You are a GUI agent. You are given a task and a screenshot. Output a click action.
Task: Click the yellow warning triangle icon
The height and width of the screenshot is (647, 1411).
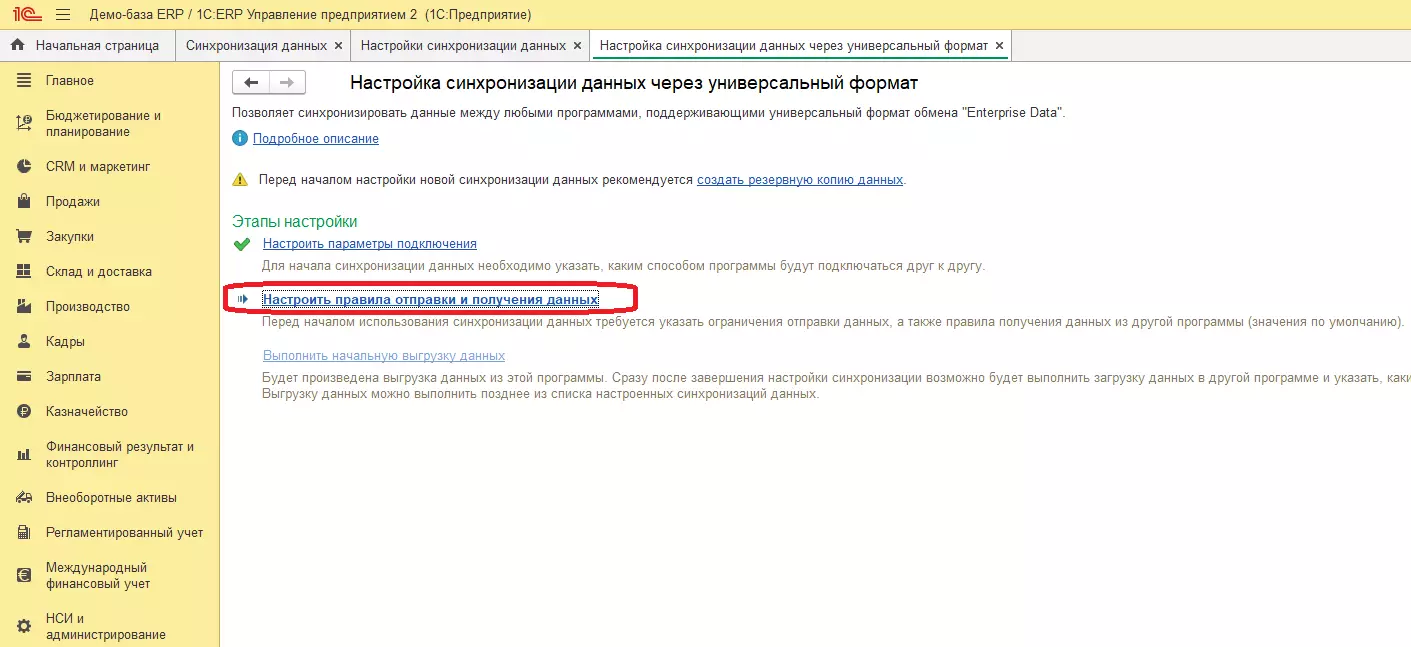pos(240,180)
